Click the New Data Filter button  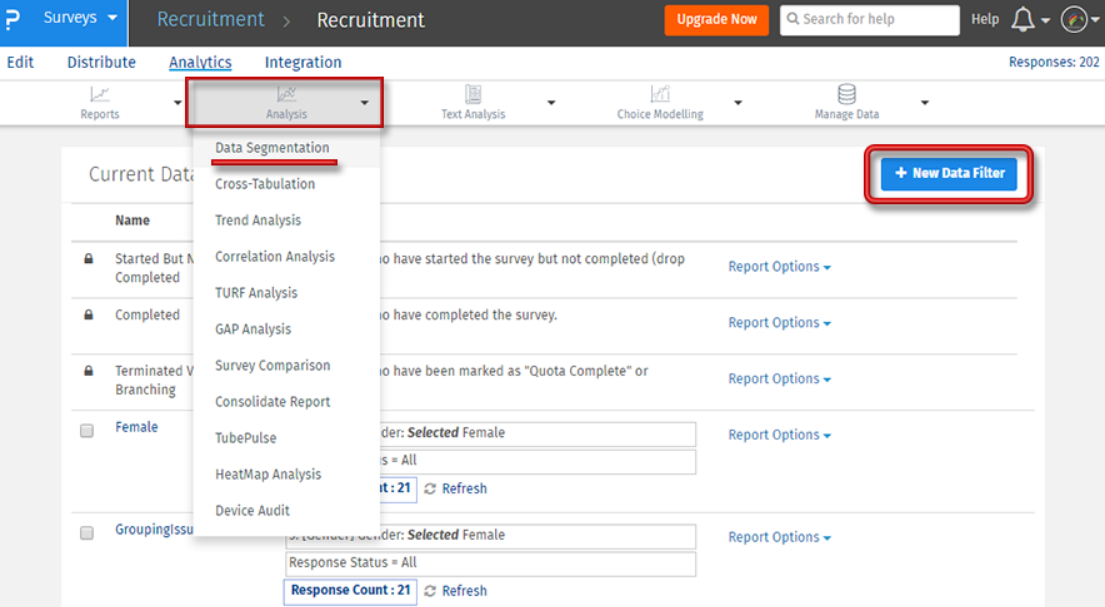point(949,173)
